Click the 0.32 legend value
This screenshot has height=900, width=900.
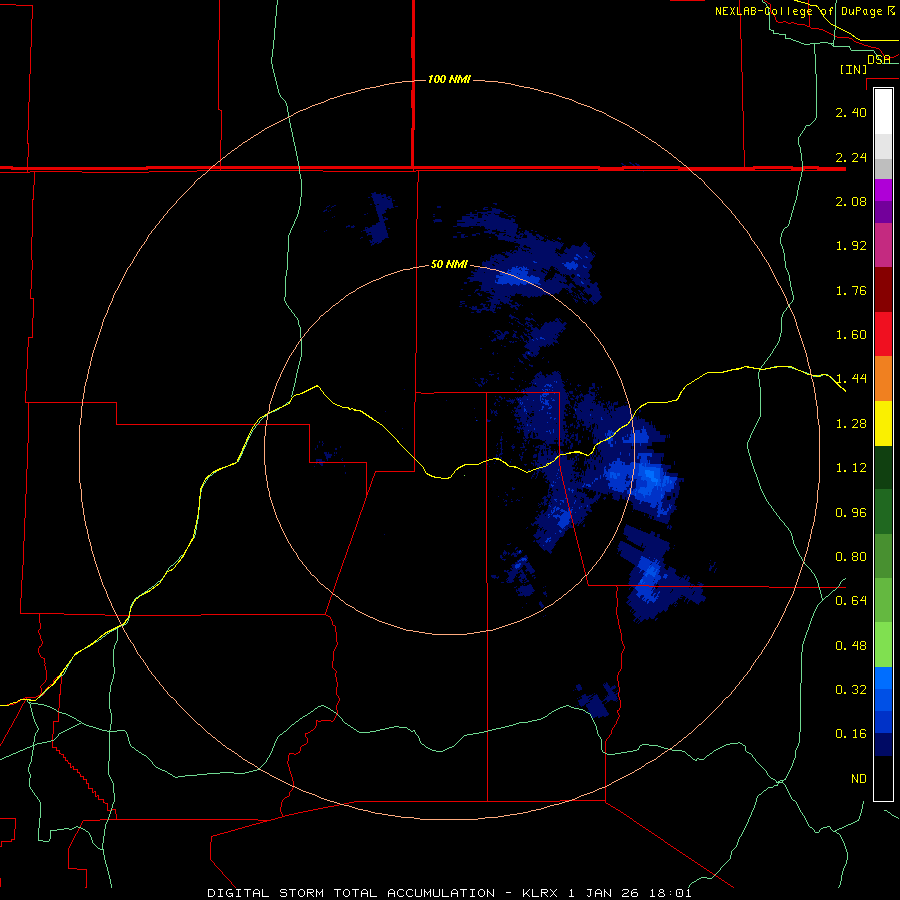pyautogui.click(x=851, y=690)
